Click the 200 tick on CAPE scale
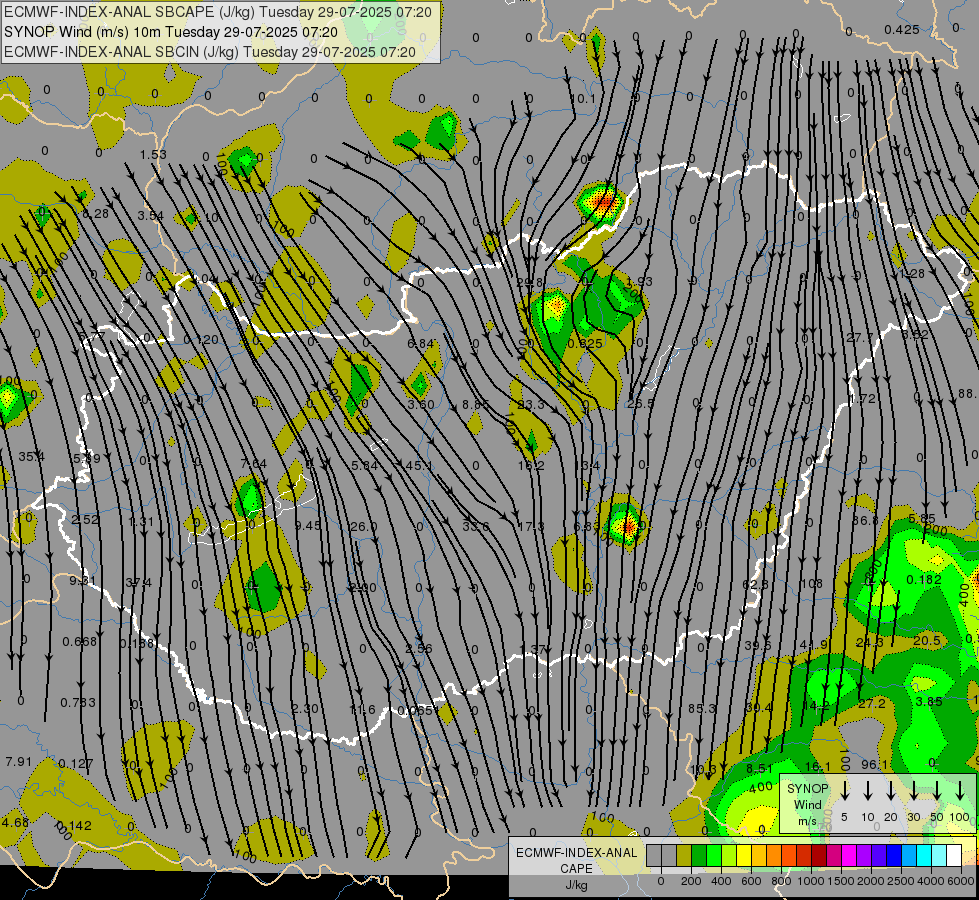Image resolution: width=979 pixels, height=900 pixels. pyautogui.click(x=691, y=881)
